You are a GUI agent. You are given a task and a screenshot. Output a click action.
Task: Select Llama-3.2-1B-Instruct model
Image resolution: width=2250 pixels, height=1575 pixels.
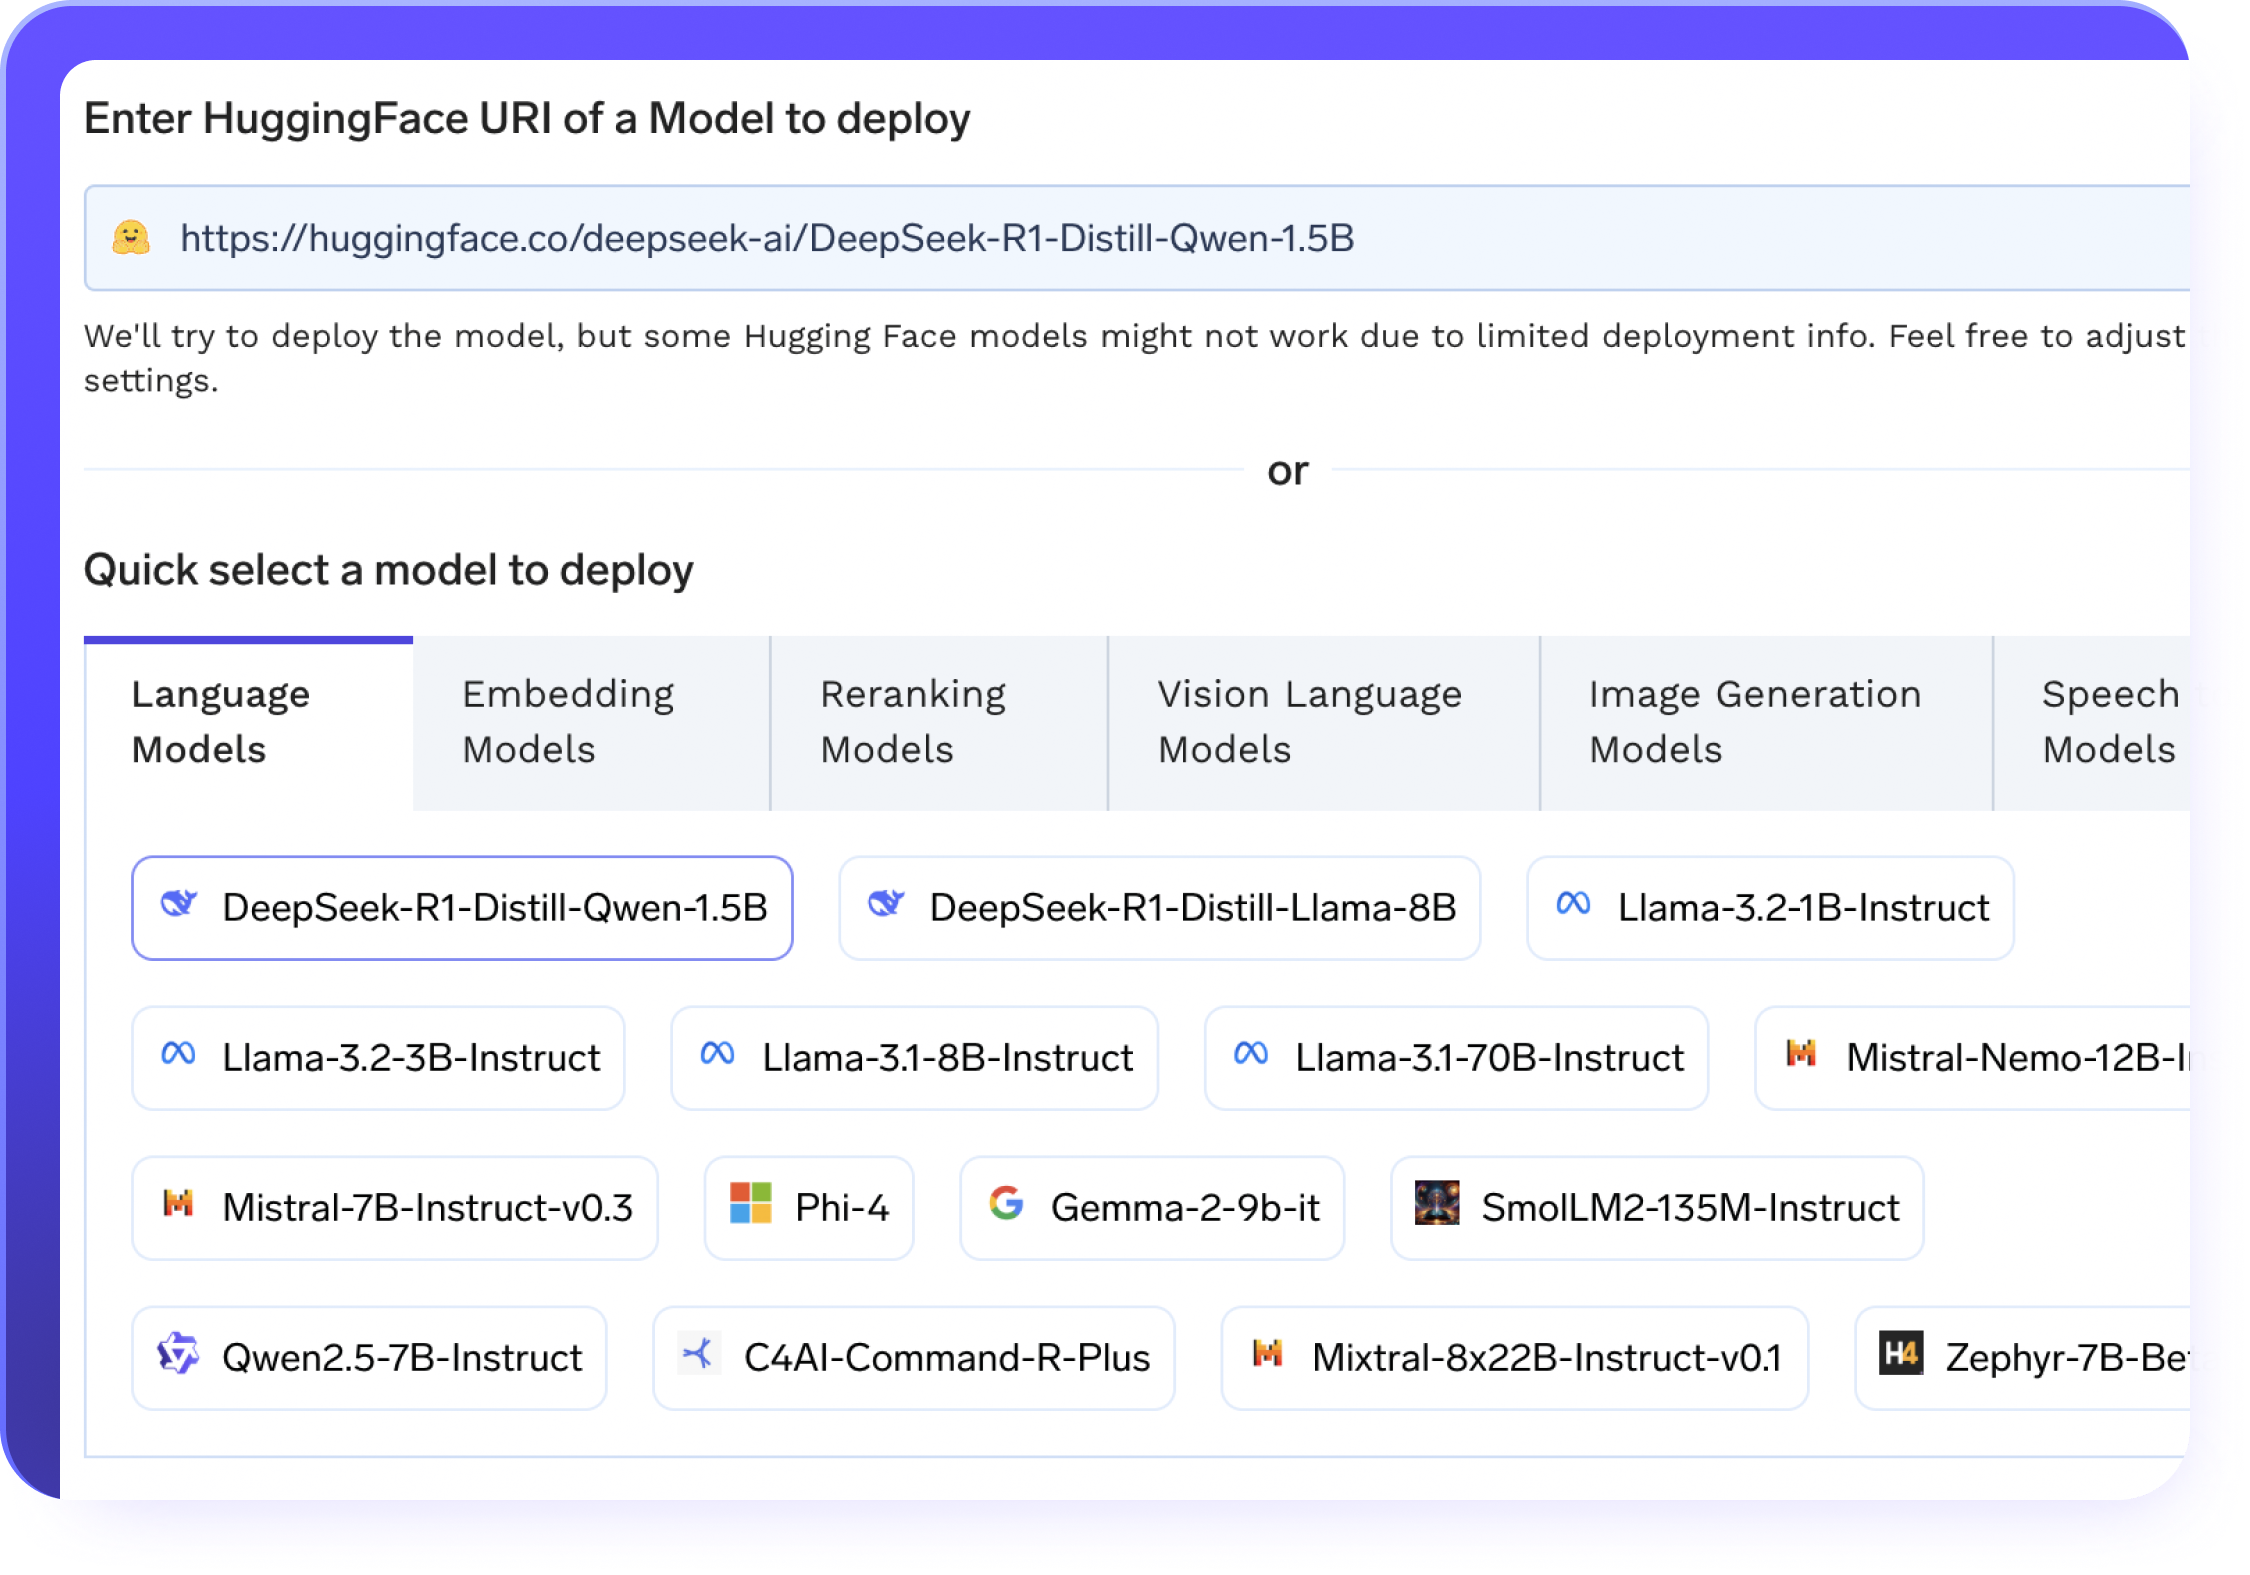point(1771,908)
